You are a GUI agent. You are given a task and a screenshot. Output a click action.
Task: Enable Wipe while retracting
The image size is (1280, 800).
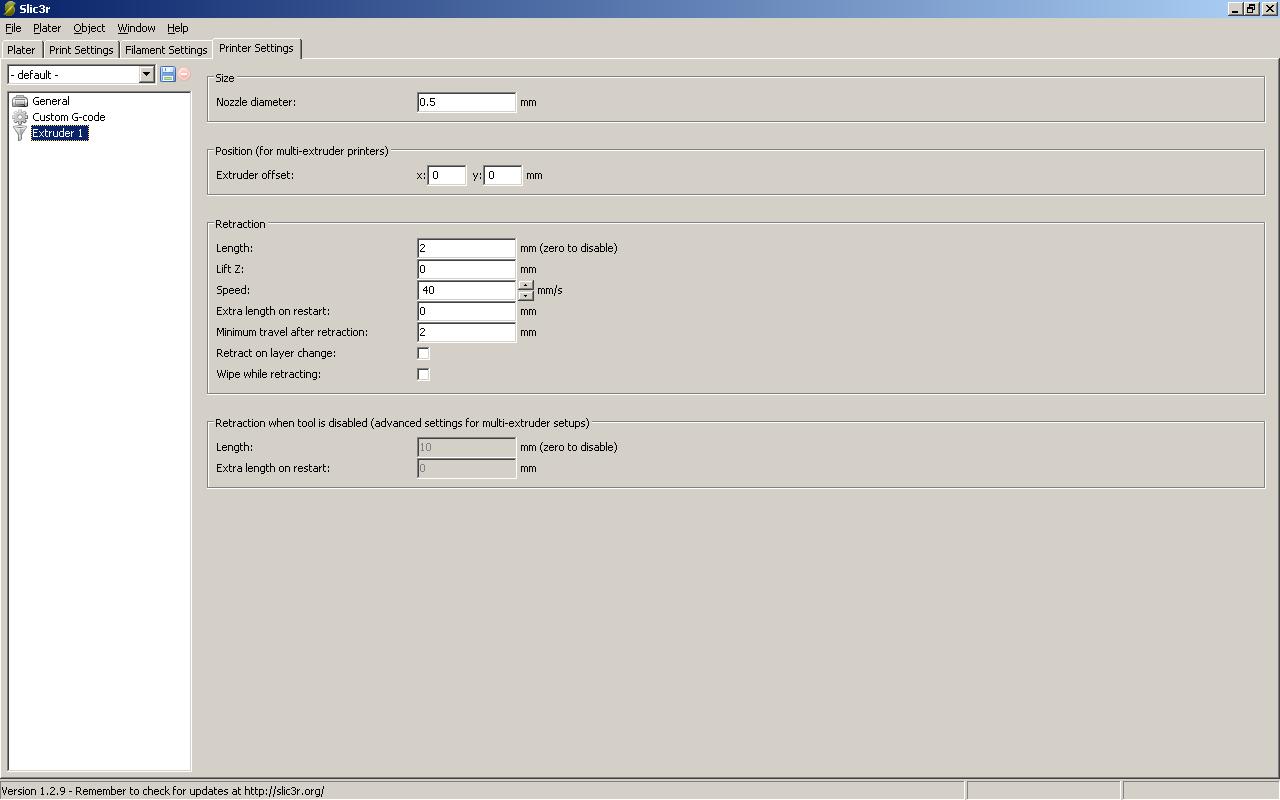click(x=423, y=374)
